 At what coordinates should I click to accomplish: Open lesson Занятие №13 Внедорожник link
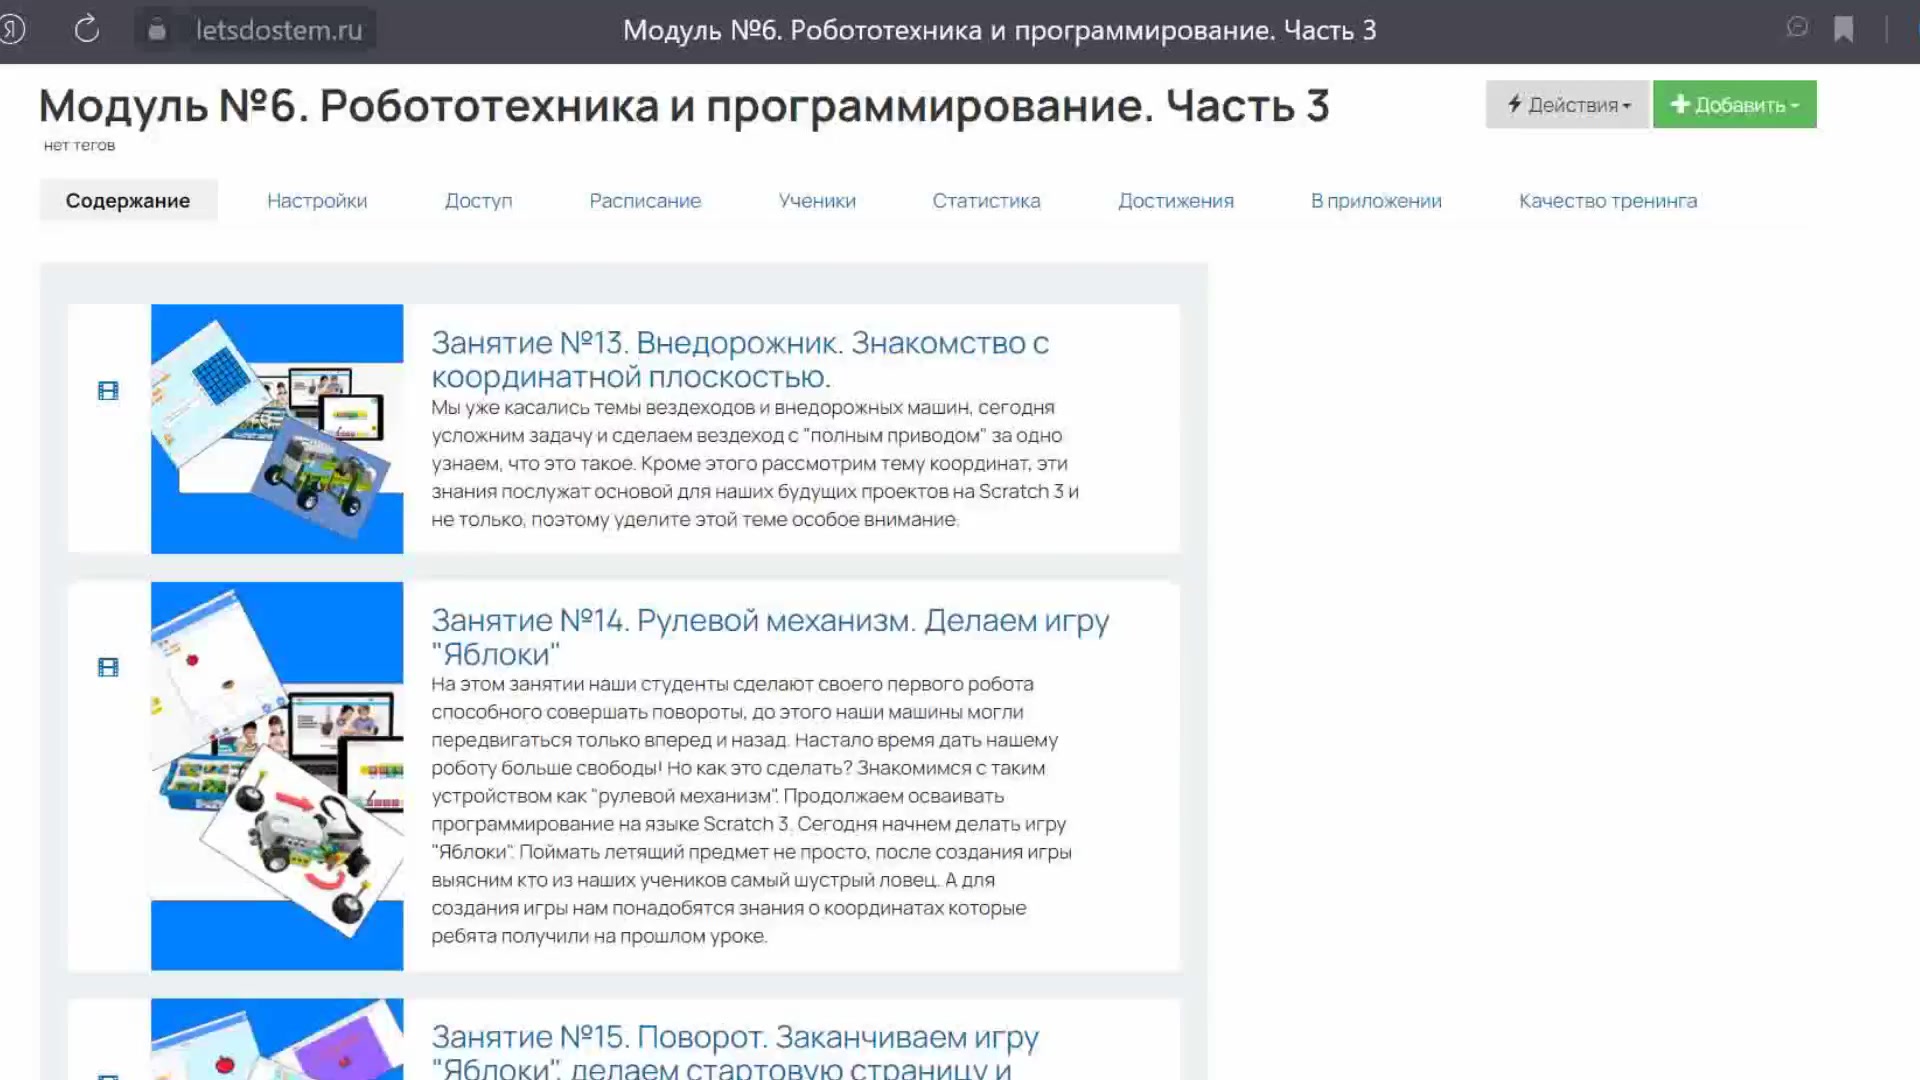pos(740,359)
